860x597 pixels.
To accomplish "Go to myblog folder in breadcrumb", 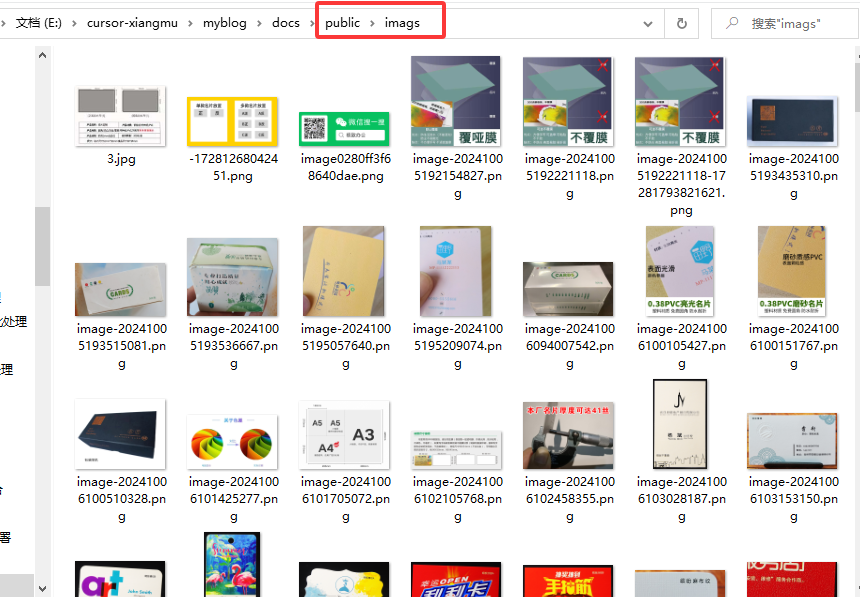I will coord(225,23).
